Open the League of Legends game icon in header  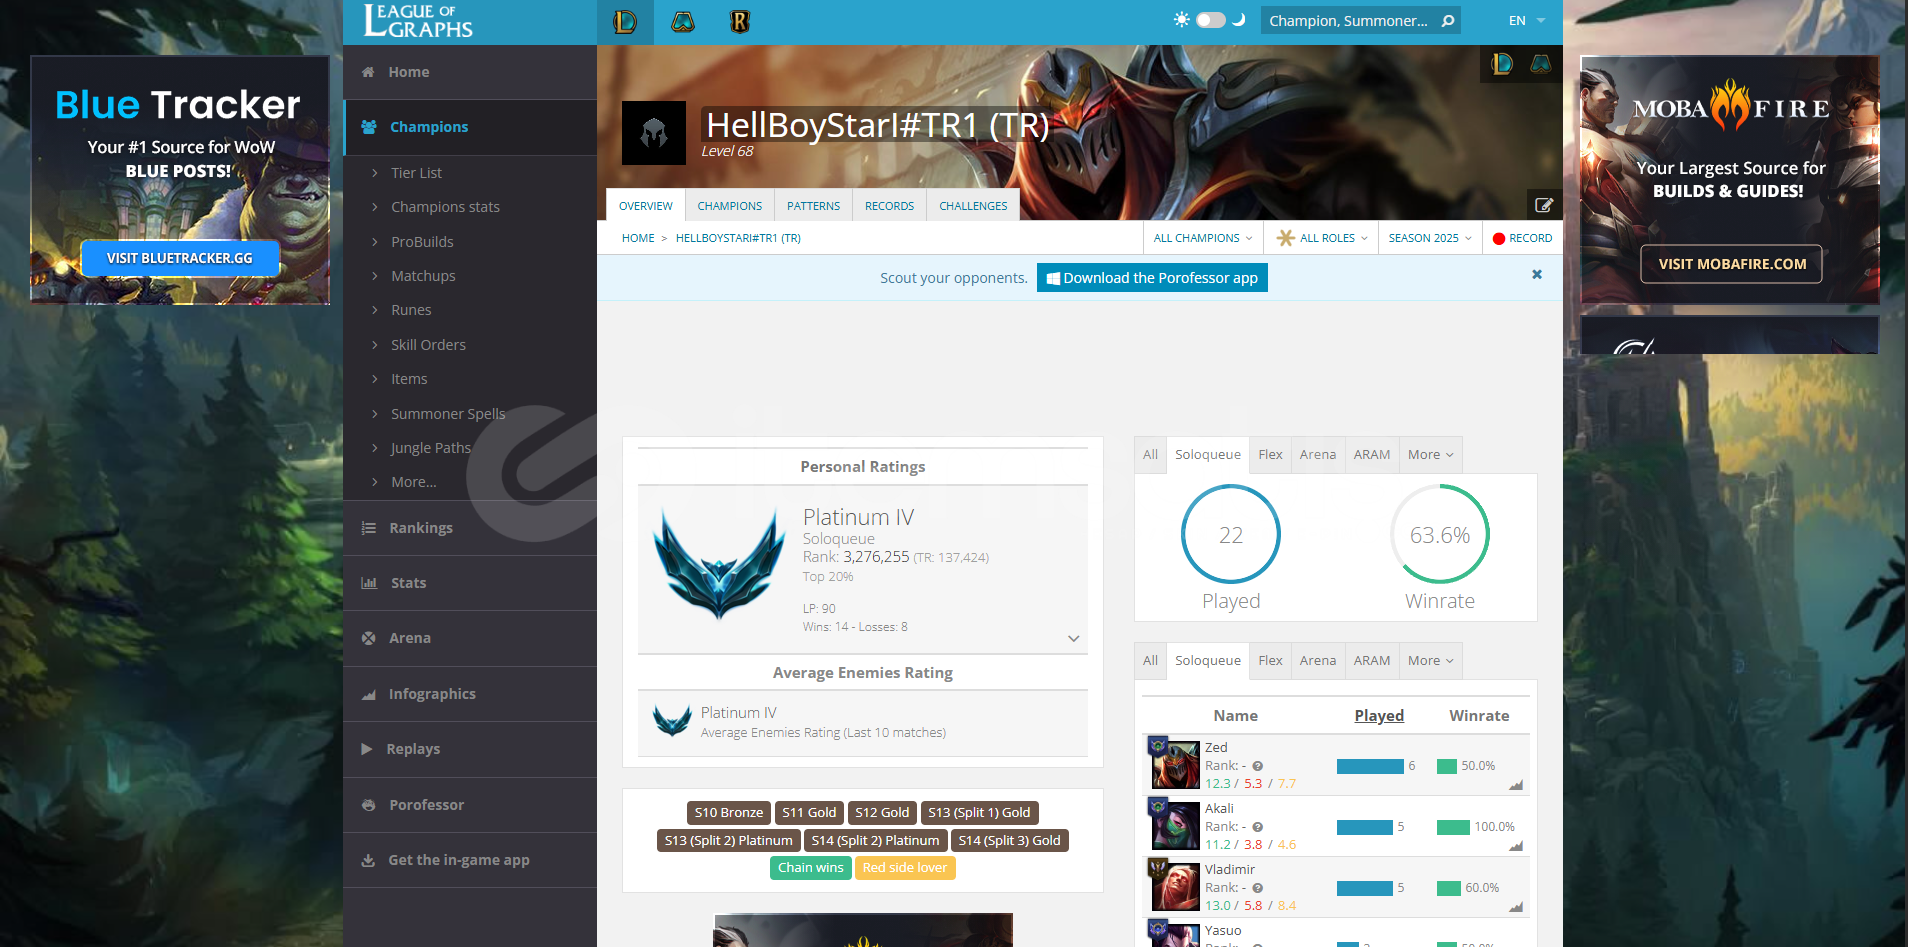click(625, 21)
